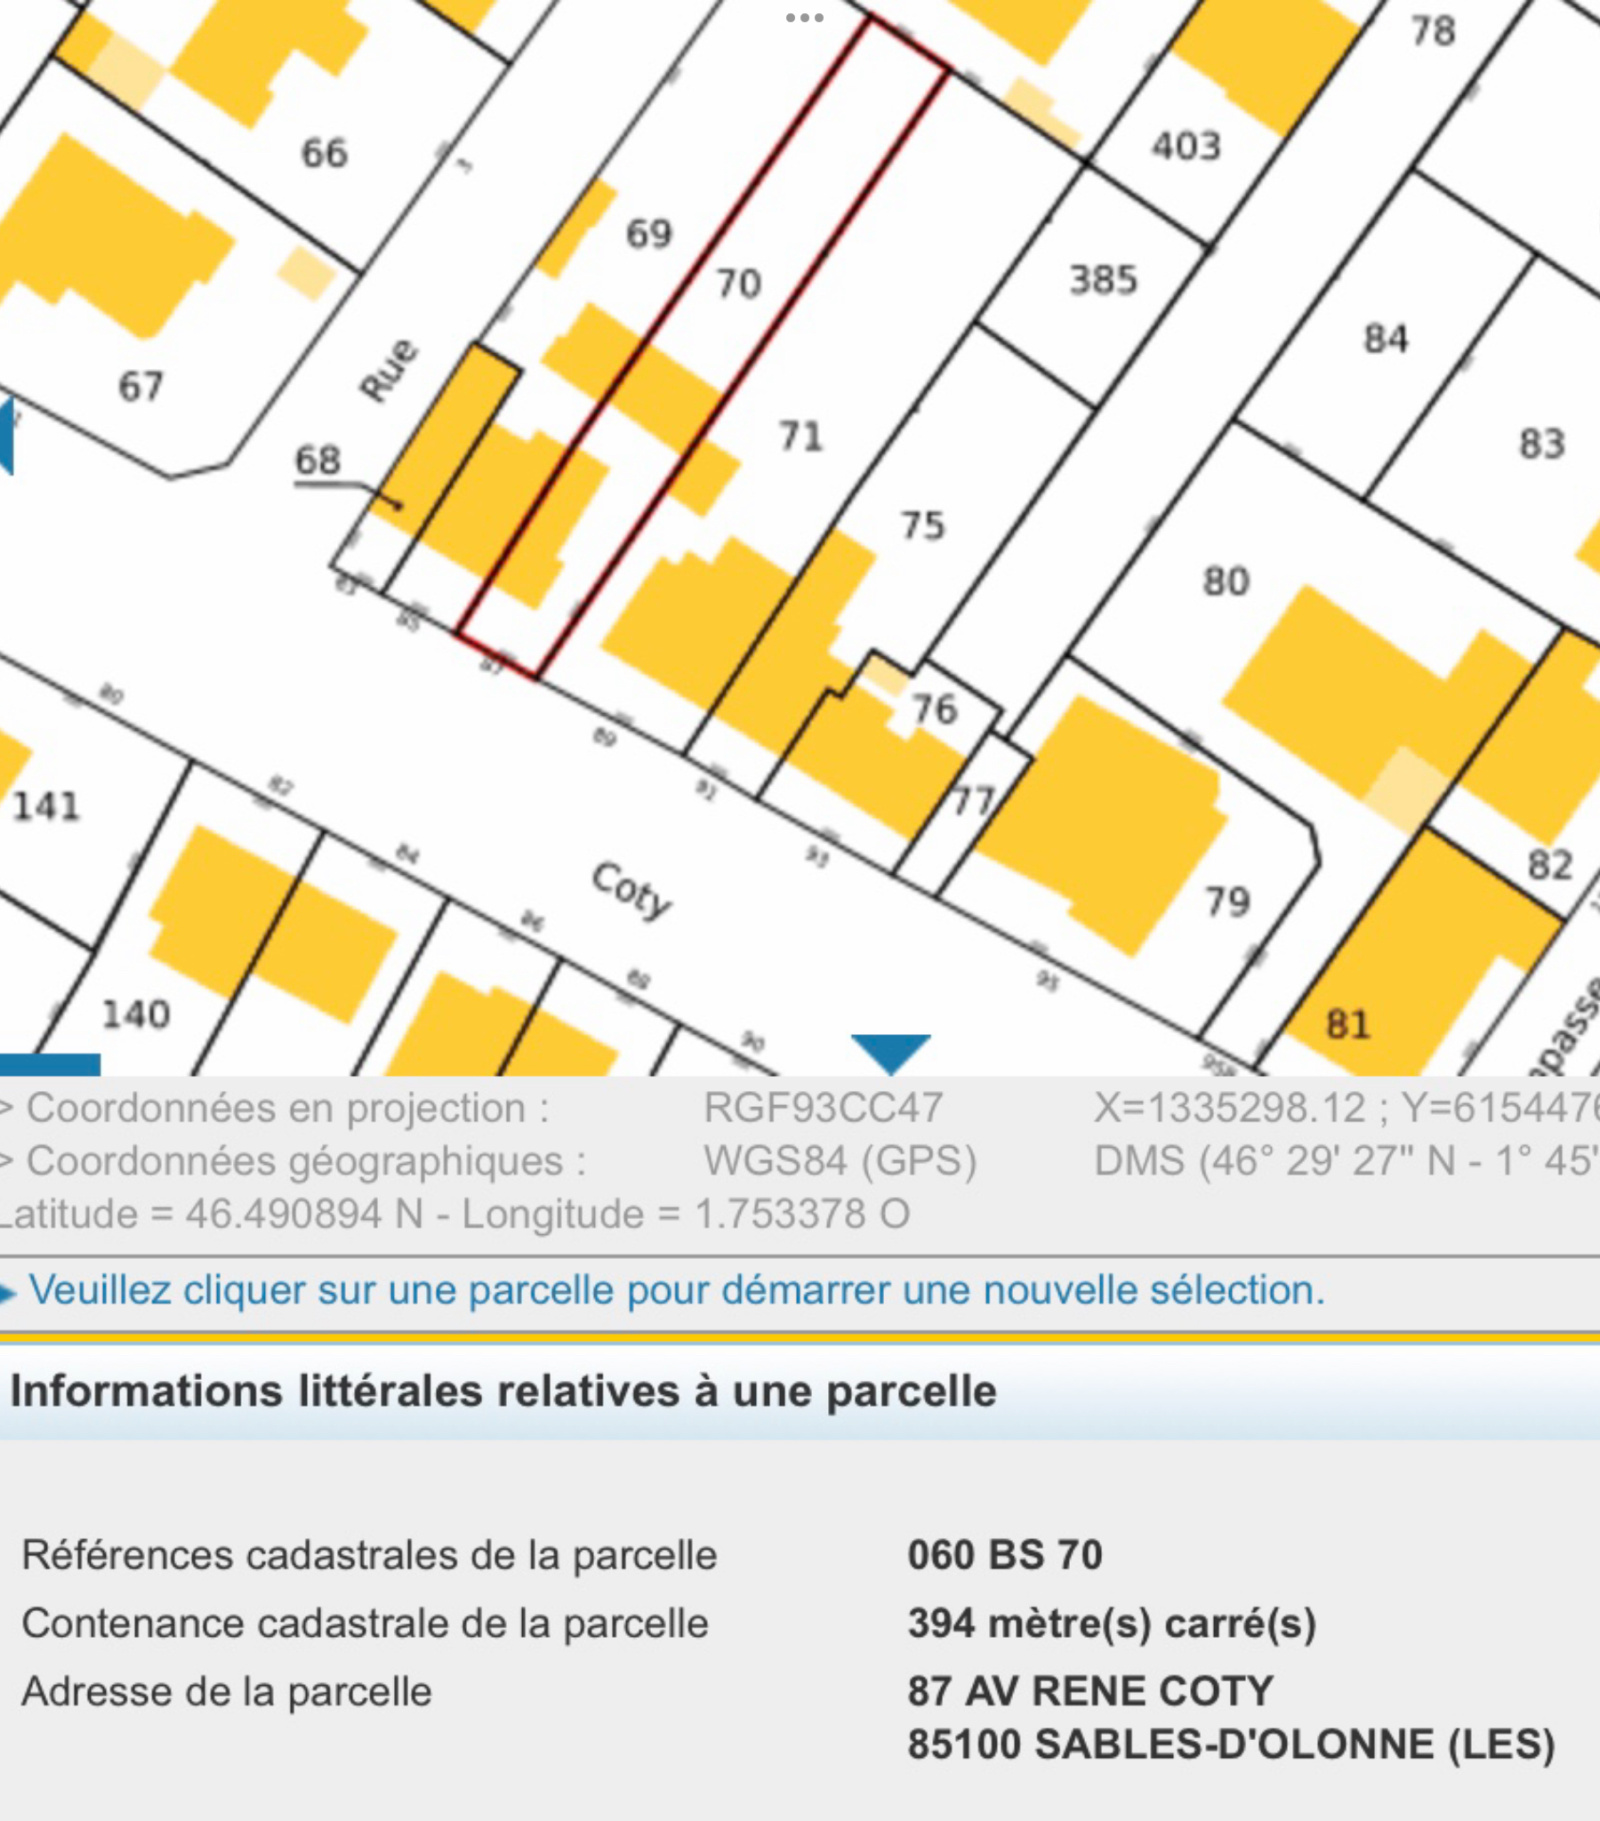Viewport: 1600px width, 1821px height.
Task: Choose parcel 80 on the map
Action: [x=1225, y=581]
